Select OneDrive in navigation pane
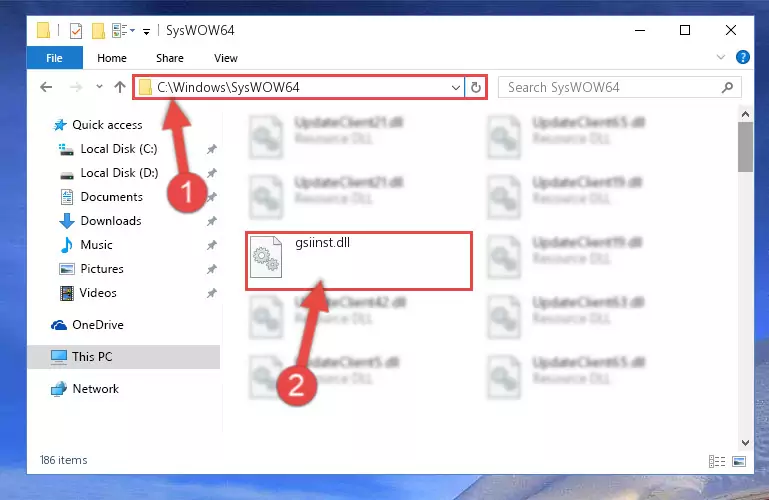Image resolution: width=769 pixels, height=500 pixels. click(x=98, y=325)
